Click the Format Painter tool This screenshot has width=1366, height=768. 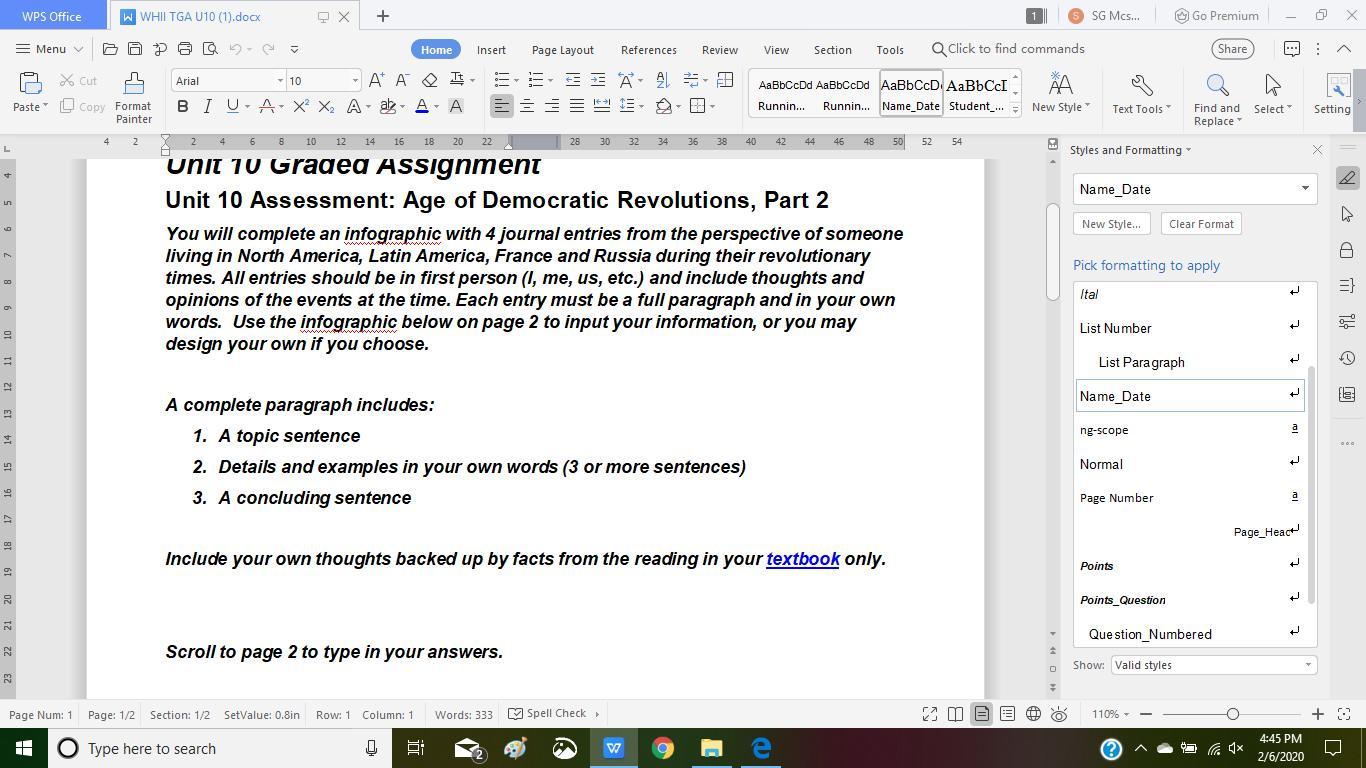(133, 97)
